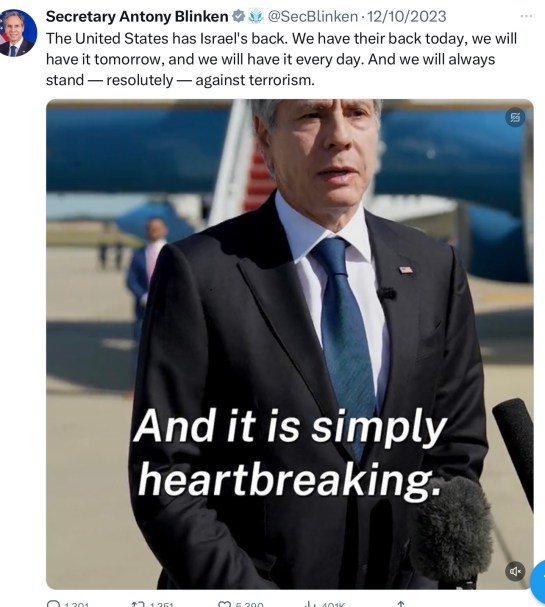
Task: Like the tweet with the heart icon
Action: pyautogui.click(x=225, y=604)
